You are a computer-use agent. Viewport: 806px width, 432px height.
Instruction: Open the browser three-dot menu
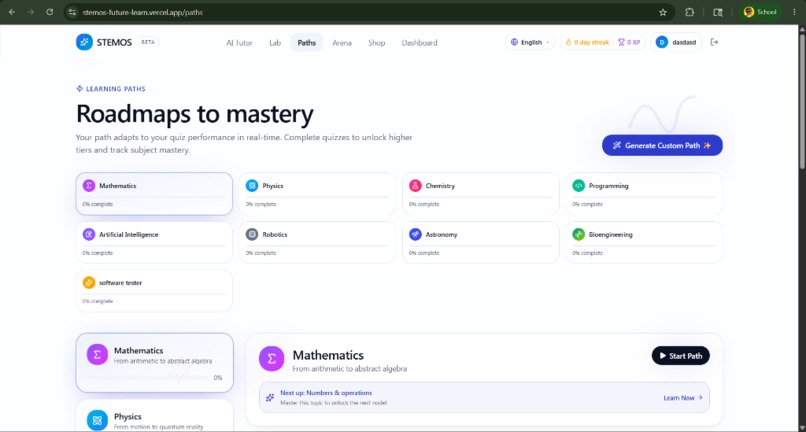tap(794, 12)
